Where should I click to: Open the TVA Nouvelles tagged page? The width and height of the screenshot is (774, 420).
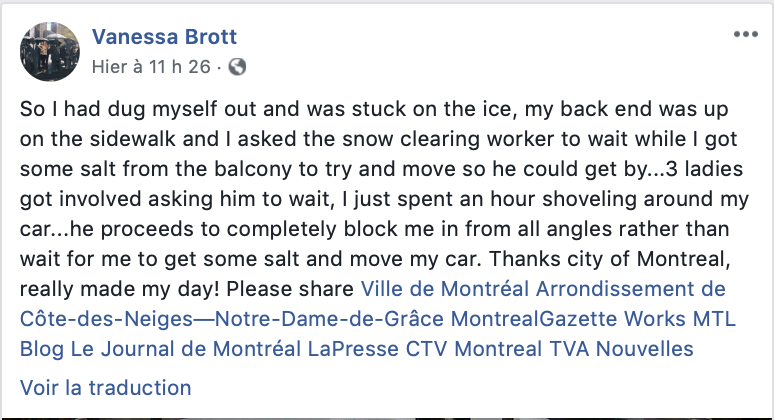[621, 349]
